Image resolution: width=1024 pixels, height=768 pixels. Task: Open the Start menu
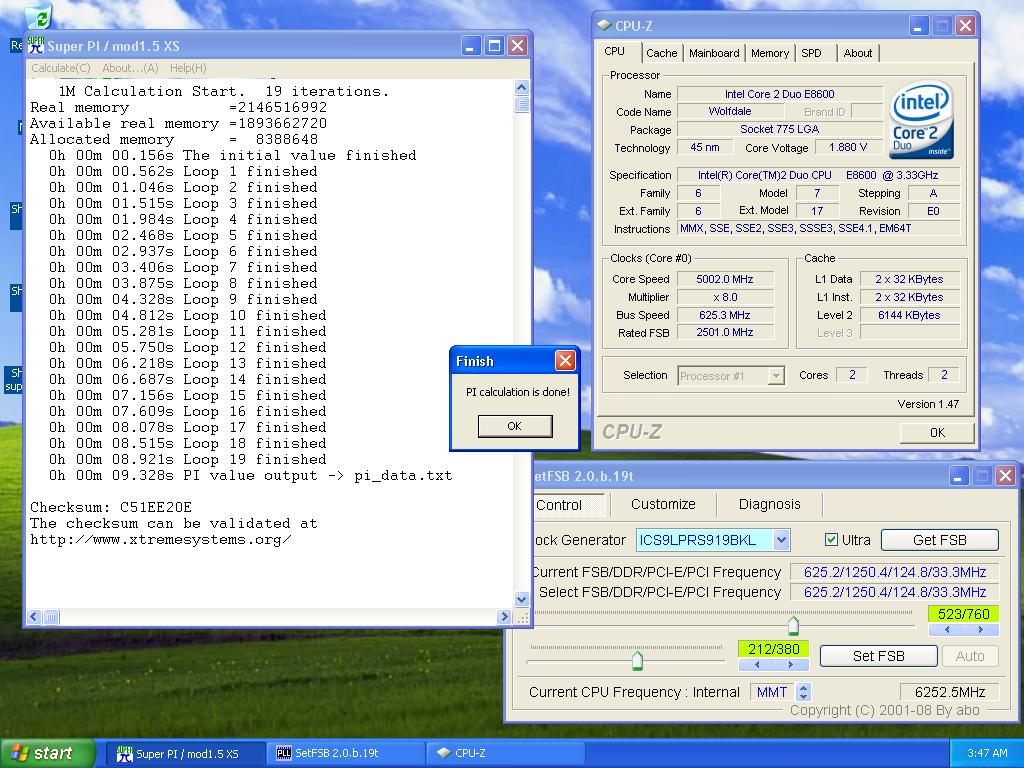point(46,753)
